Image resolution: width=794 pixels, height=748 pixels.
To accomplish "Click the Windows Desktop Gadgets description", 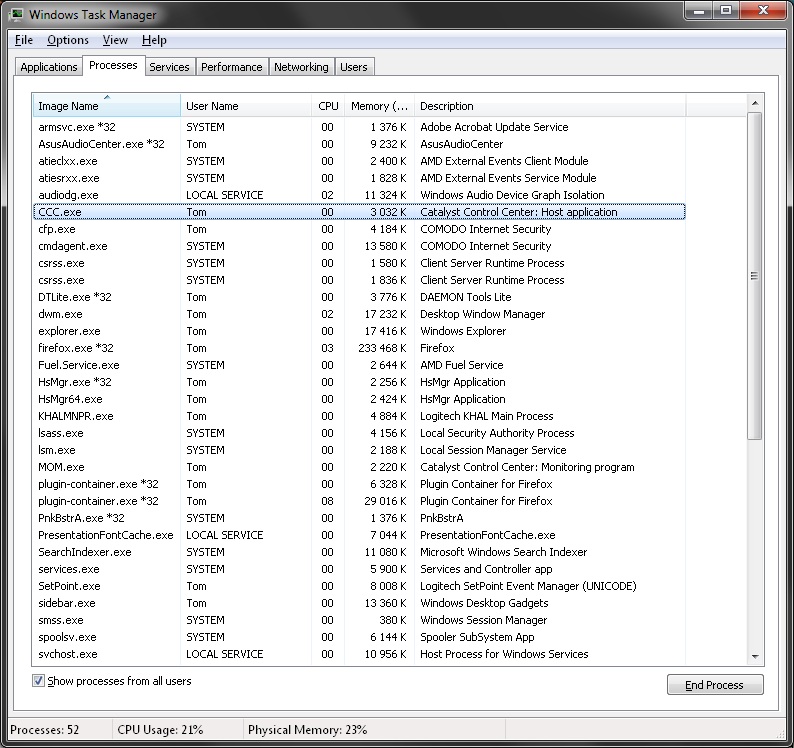I will coord(484,603).
